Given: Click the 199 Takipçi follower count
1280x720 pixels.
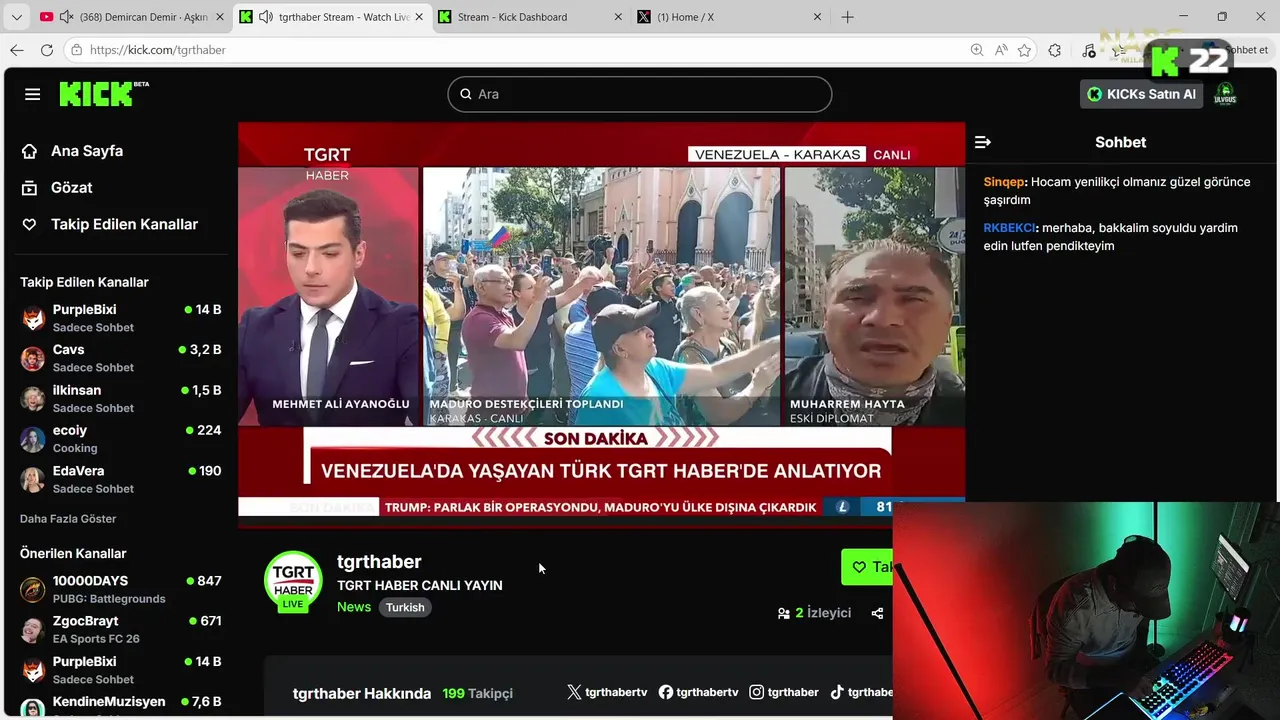Looking at the screenshot, I should click(478, 693).
